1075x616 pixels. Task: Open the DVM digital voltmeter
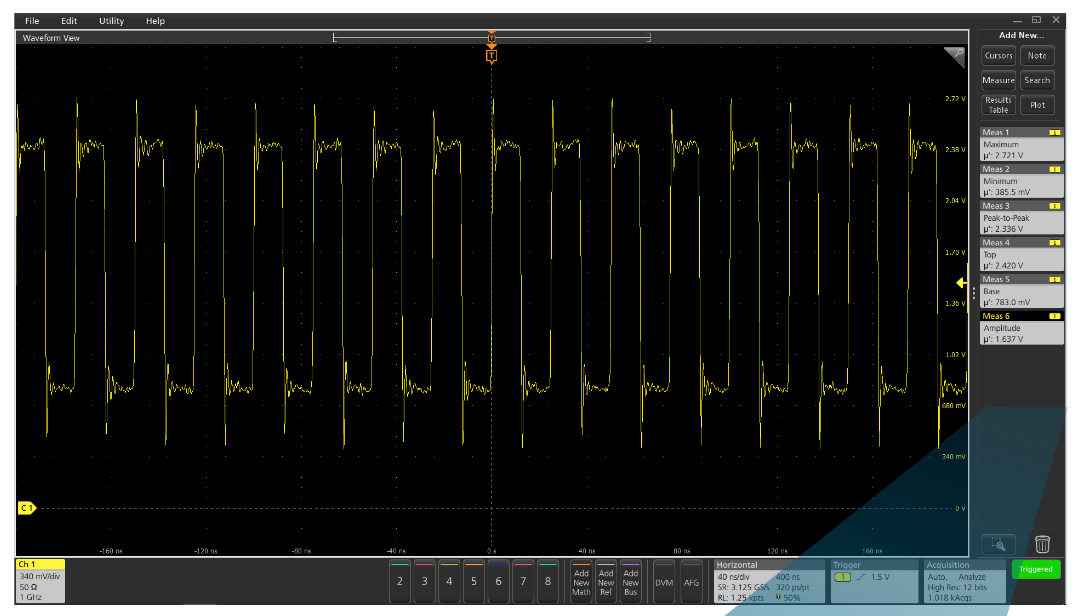click(664, 581)
